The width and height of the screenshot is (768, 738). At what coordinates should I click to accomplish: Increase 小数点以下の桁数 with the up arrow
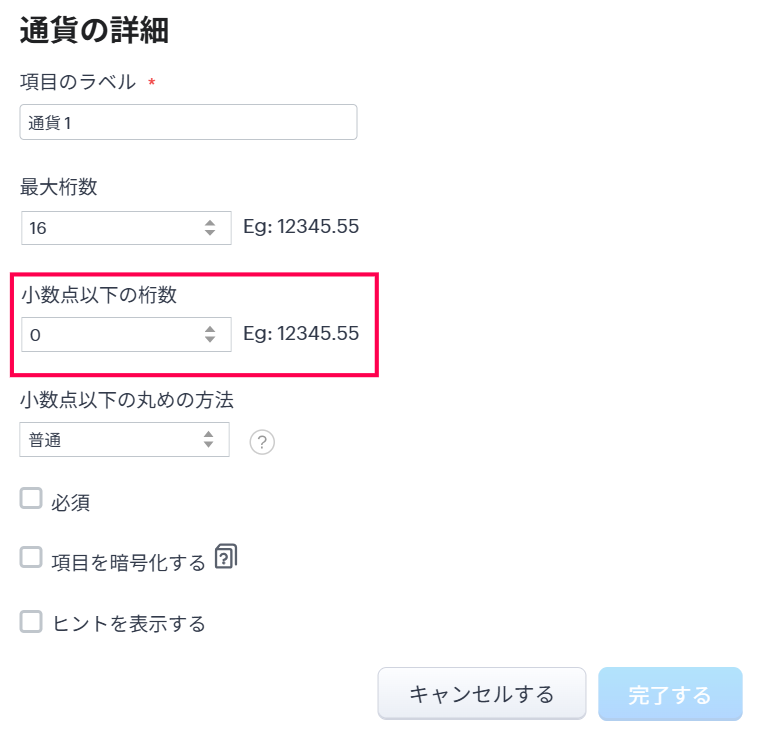(x=210, y=329)
